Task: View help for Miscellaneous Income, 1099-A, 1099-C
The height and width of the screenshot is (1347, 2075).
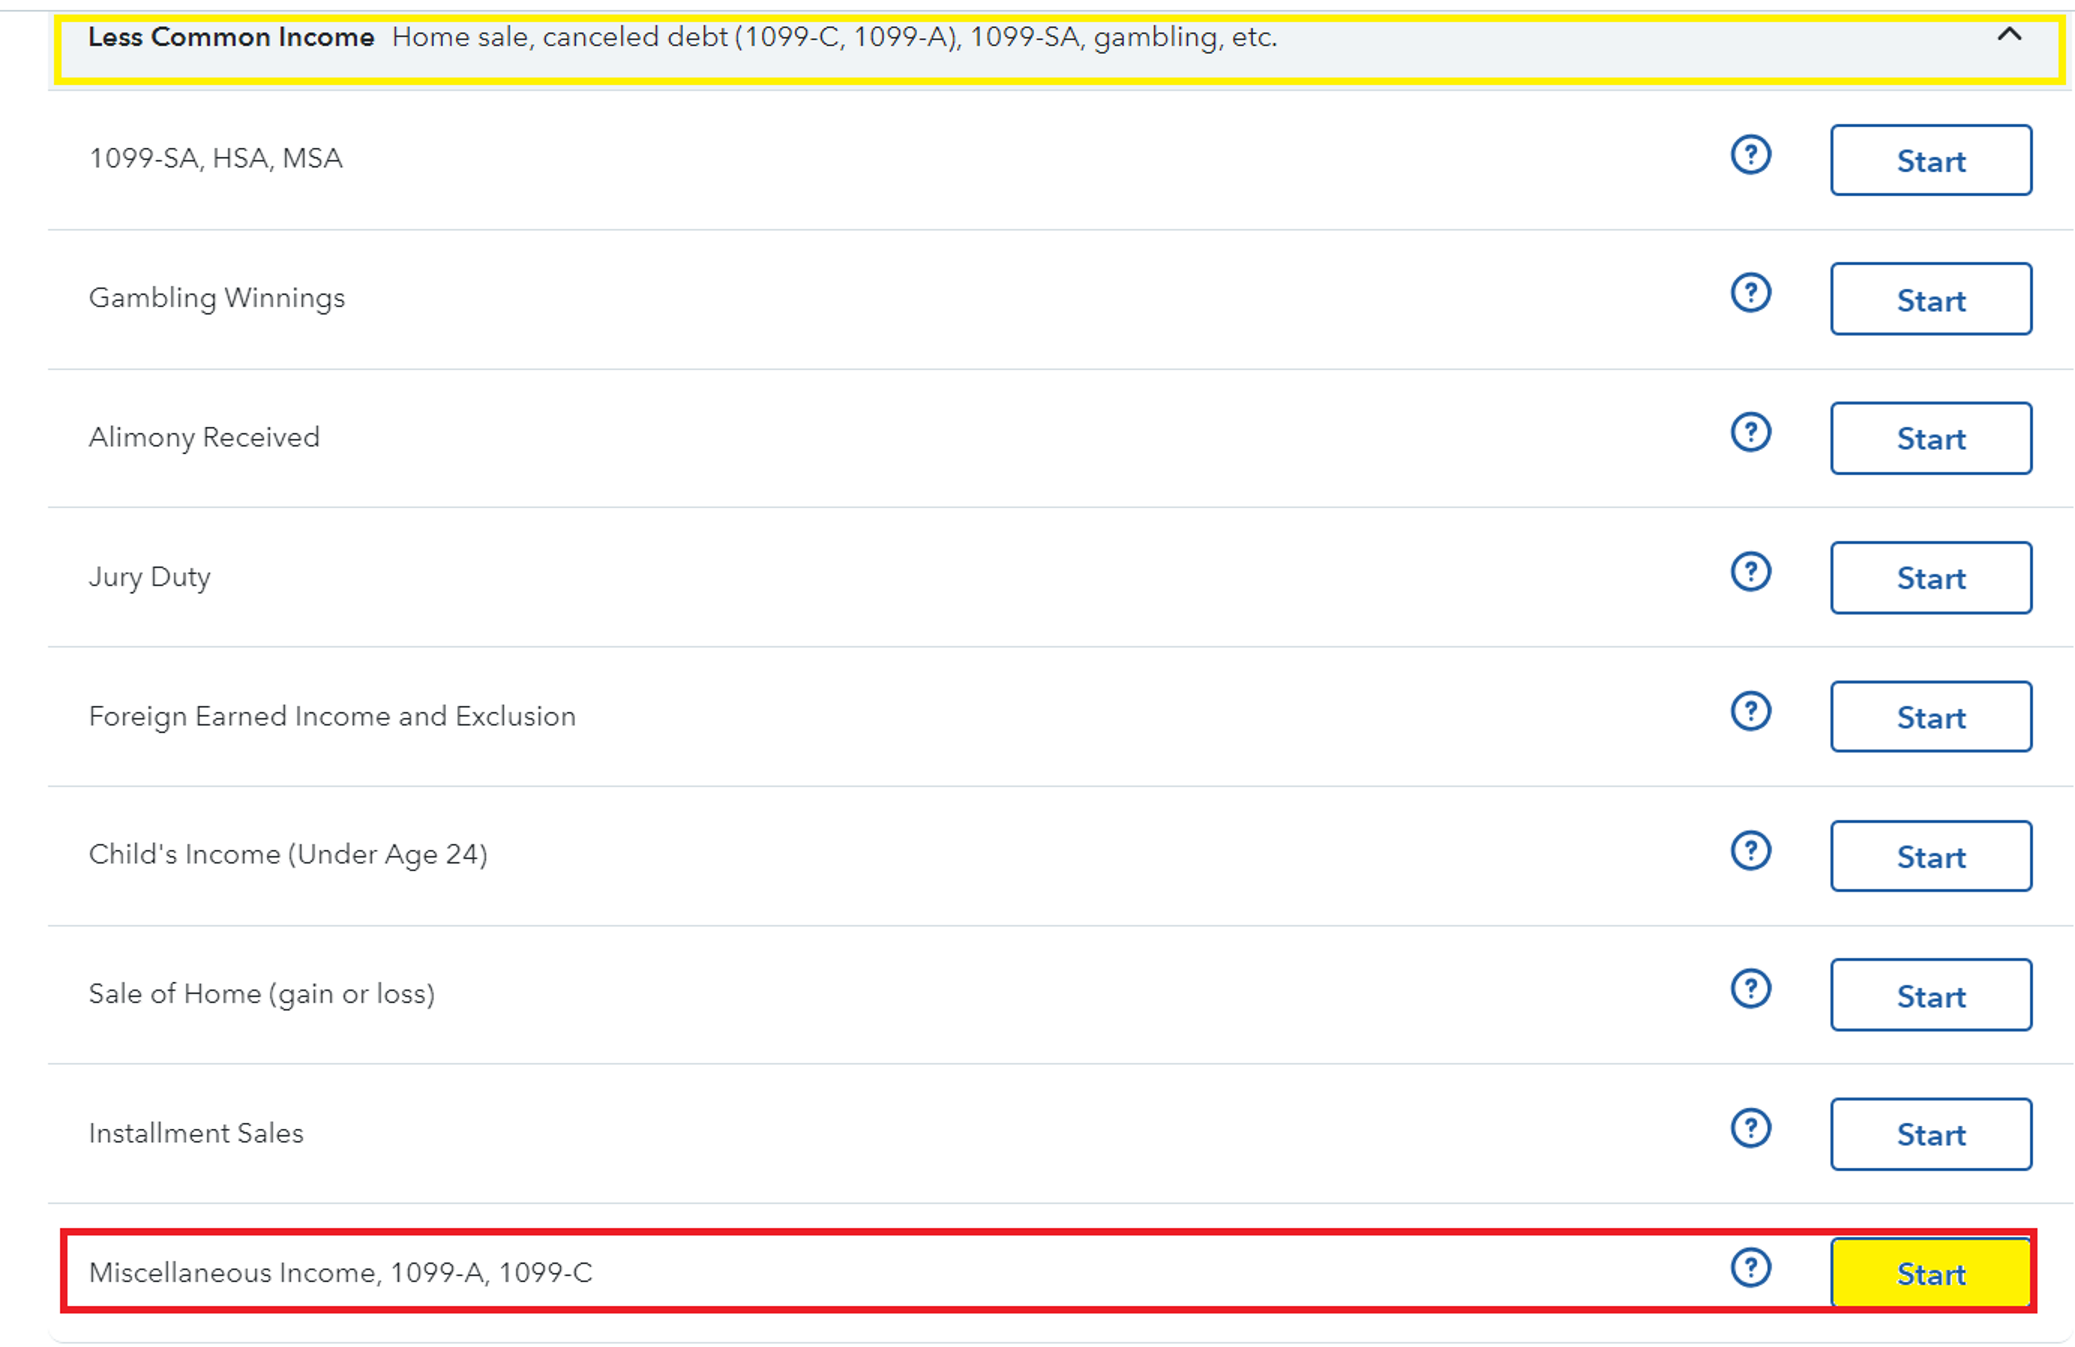Action: click(x=1750, y=1268)
